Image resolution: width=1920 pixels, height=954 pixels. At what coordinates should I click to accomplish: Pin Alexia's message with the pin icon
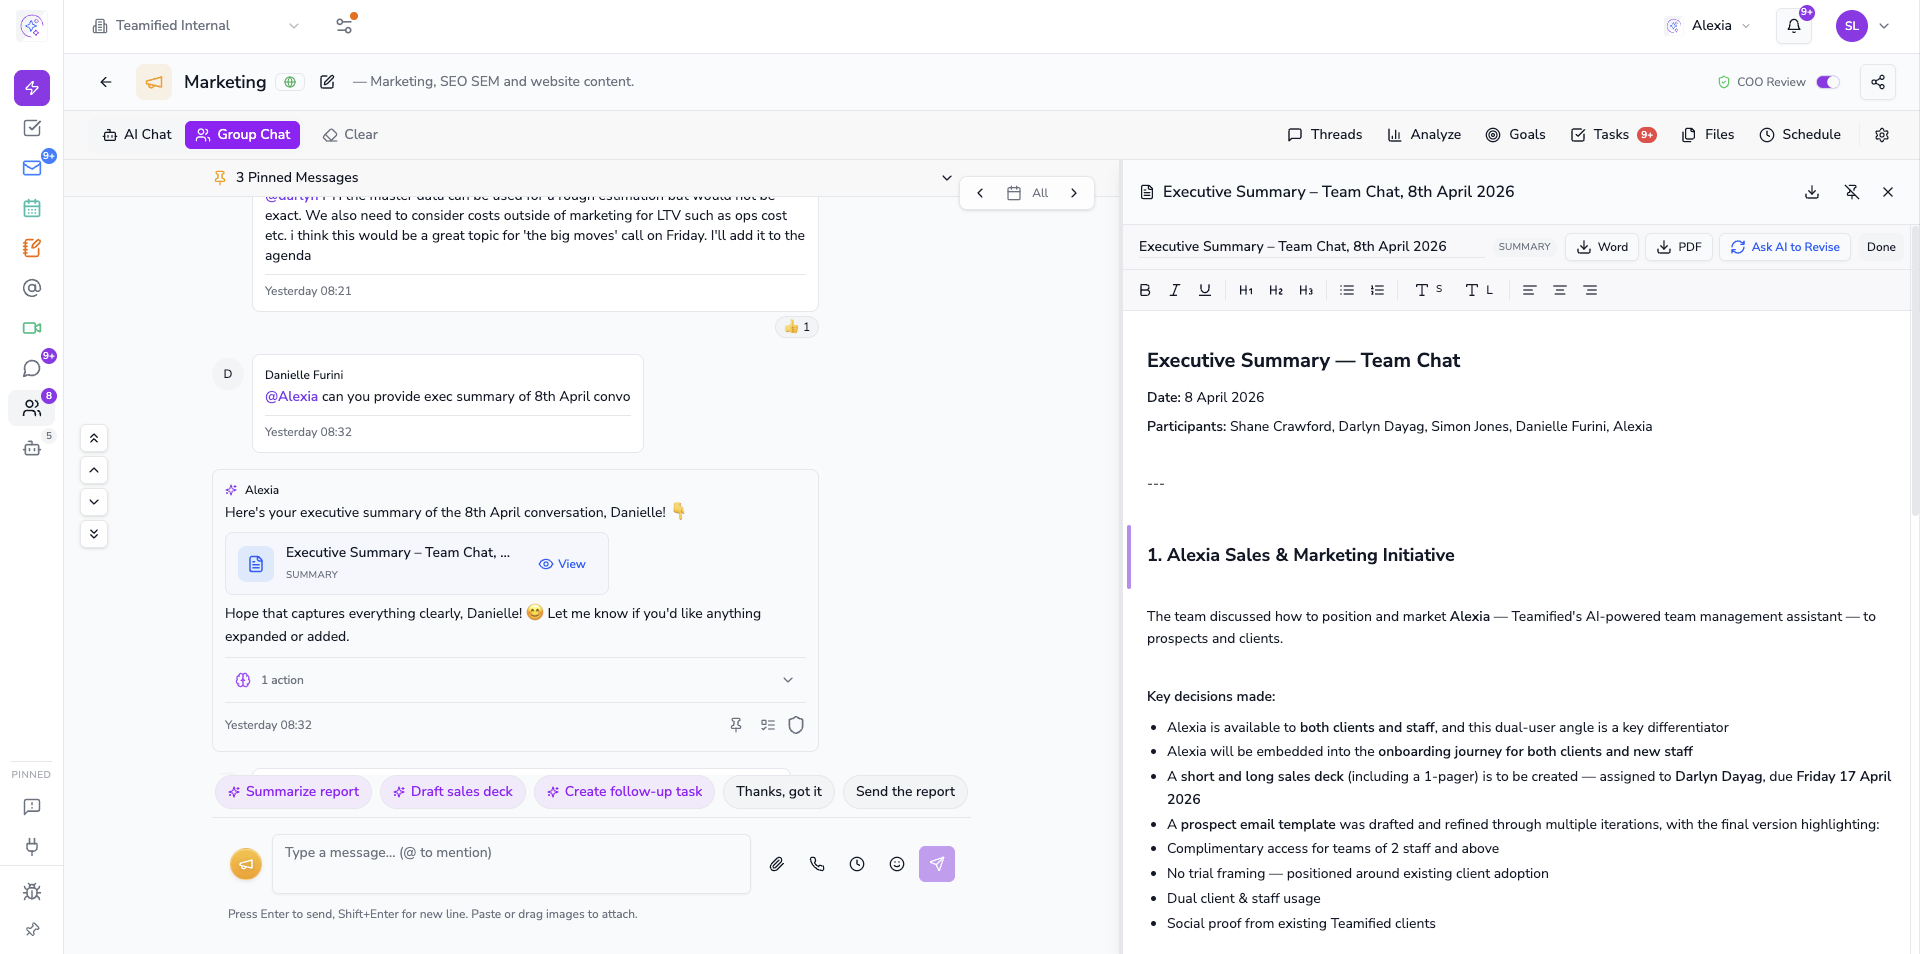click(x=736, y=725)
